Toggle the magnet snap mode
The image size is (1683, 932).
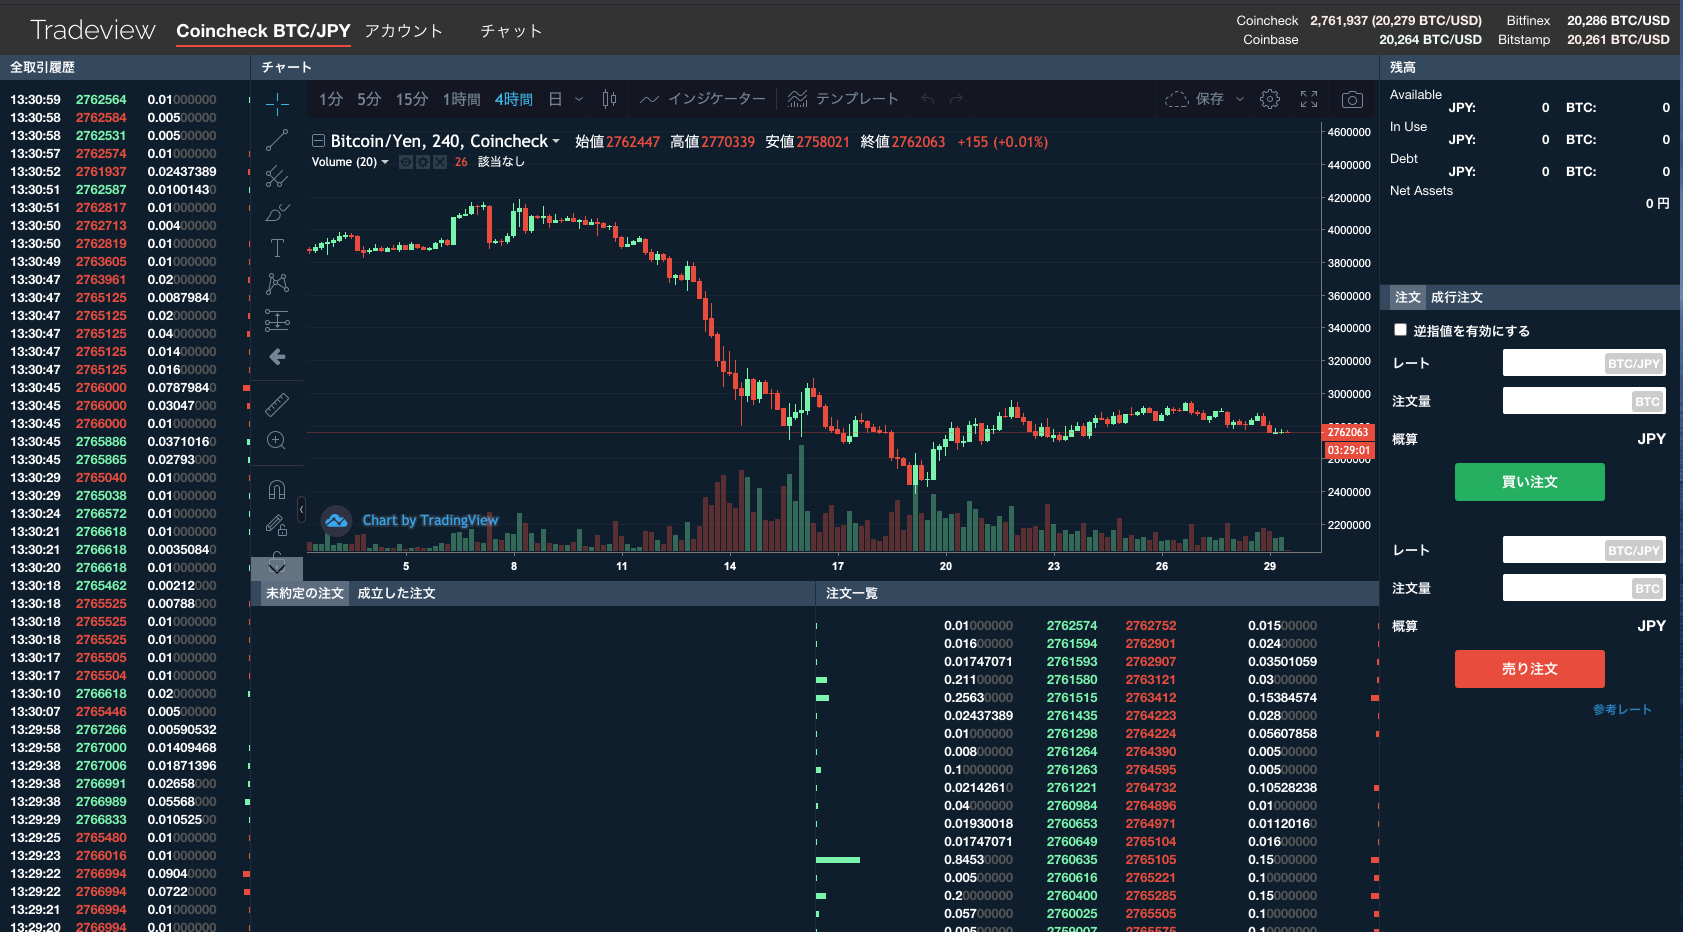point(277,489)
